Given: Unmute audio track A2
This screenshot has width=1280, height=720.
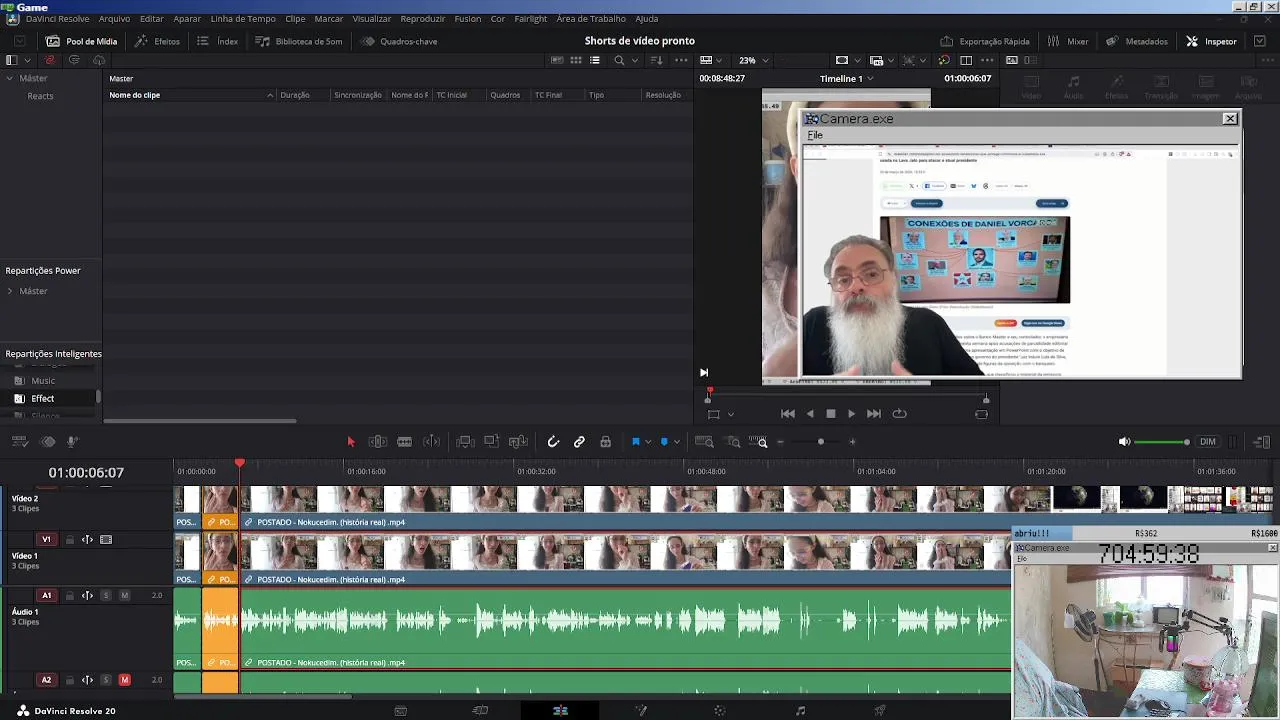Looking at the screenshot, I should 125,680.
